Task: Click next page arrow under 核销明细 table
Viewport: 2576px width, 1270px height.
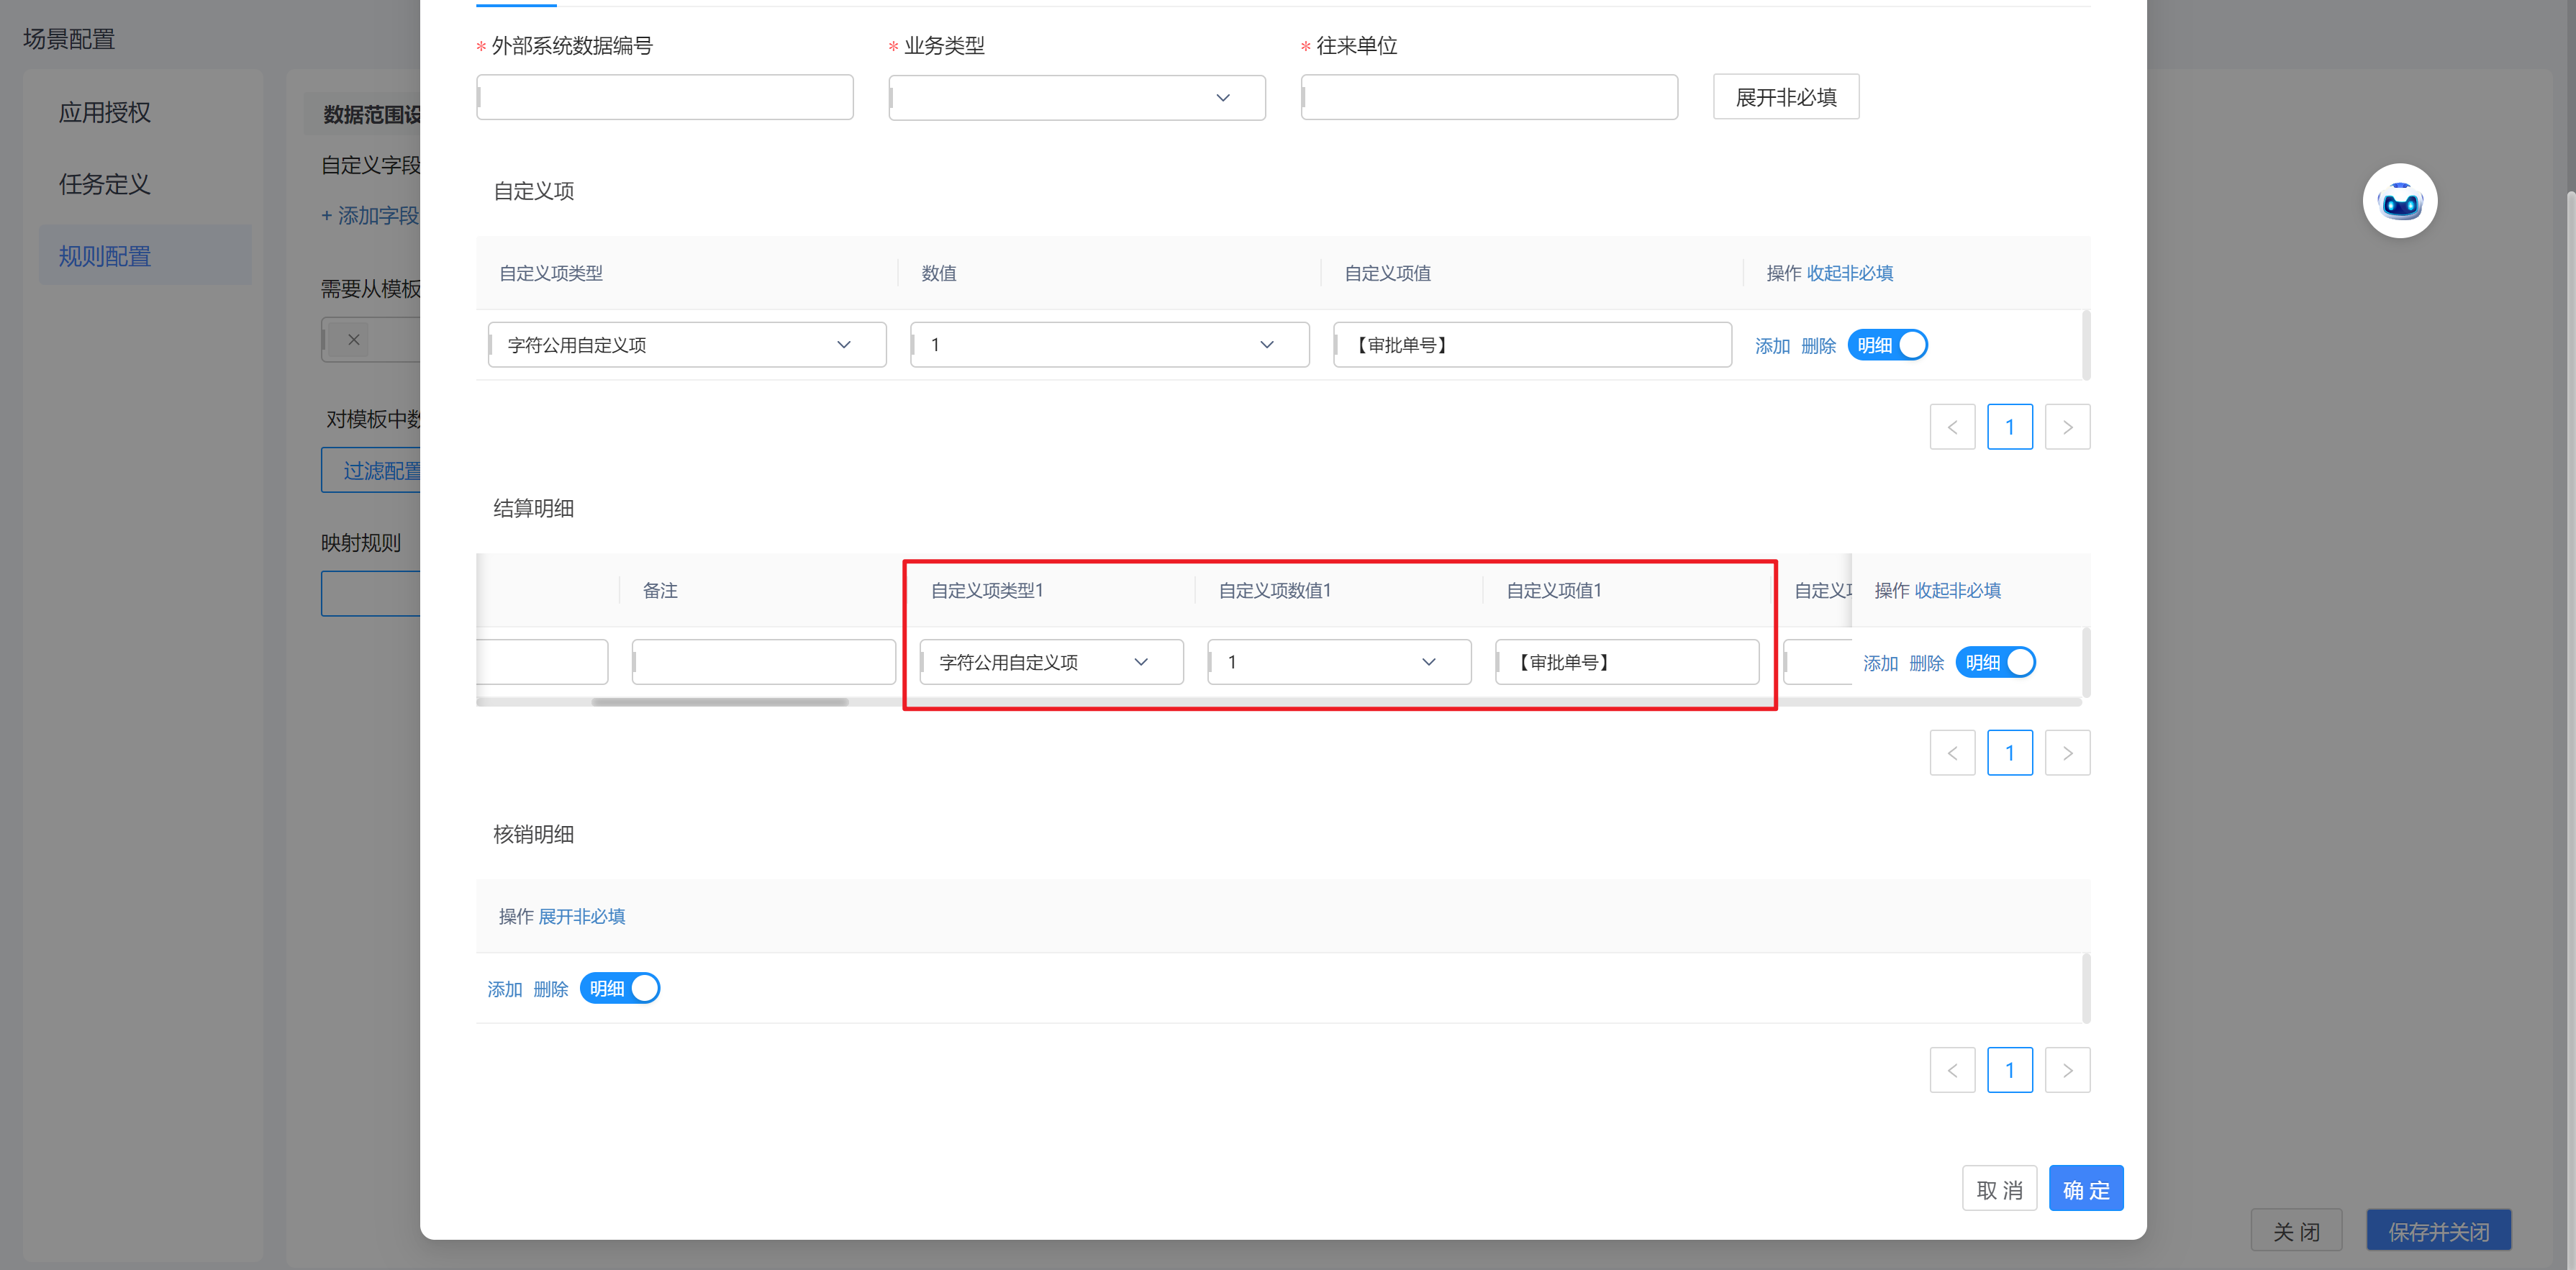Action: pyautogui.click(x=2067, y=1070)
